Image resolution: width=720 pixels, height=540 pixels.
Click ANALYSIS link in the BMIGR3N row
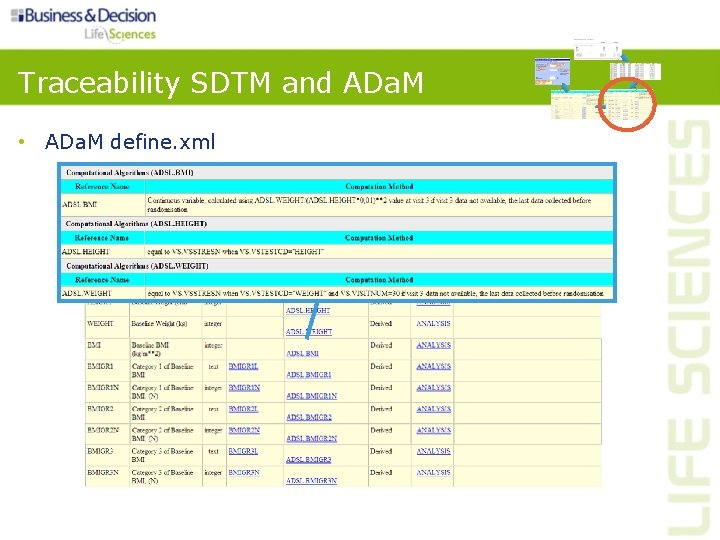pyautogui.click(x=433, y=472)
